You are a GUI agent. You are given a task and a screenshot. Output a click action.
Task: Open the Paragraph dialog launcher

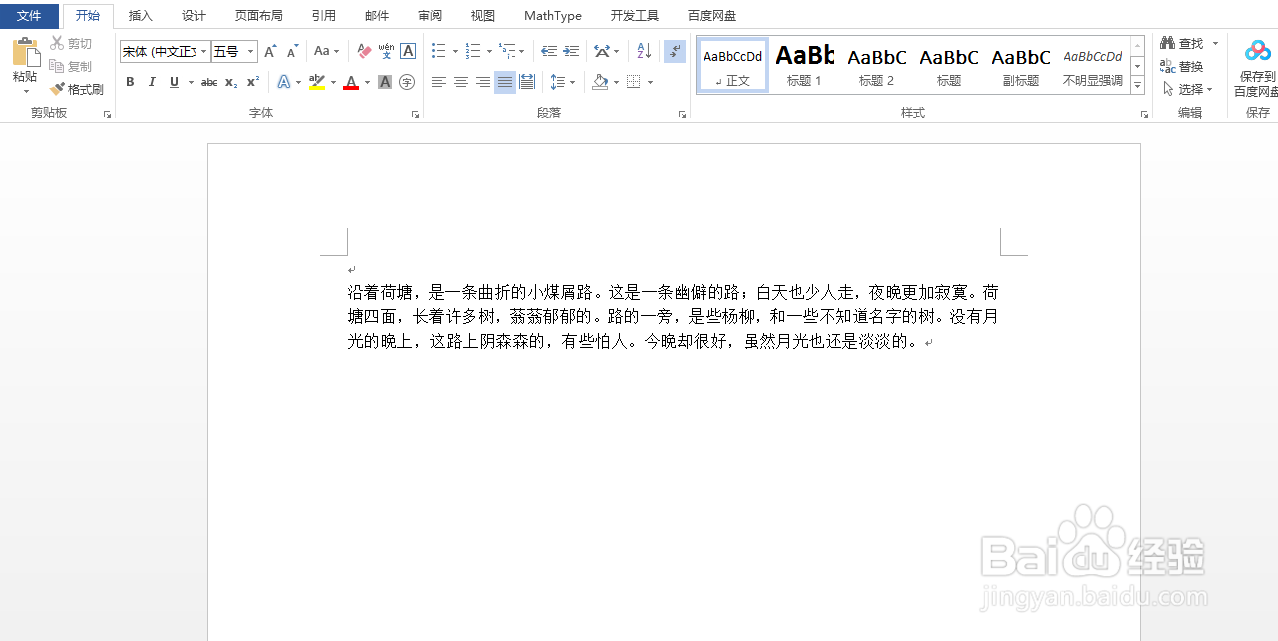pos(682,115)
